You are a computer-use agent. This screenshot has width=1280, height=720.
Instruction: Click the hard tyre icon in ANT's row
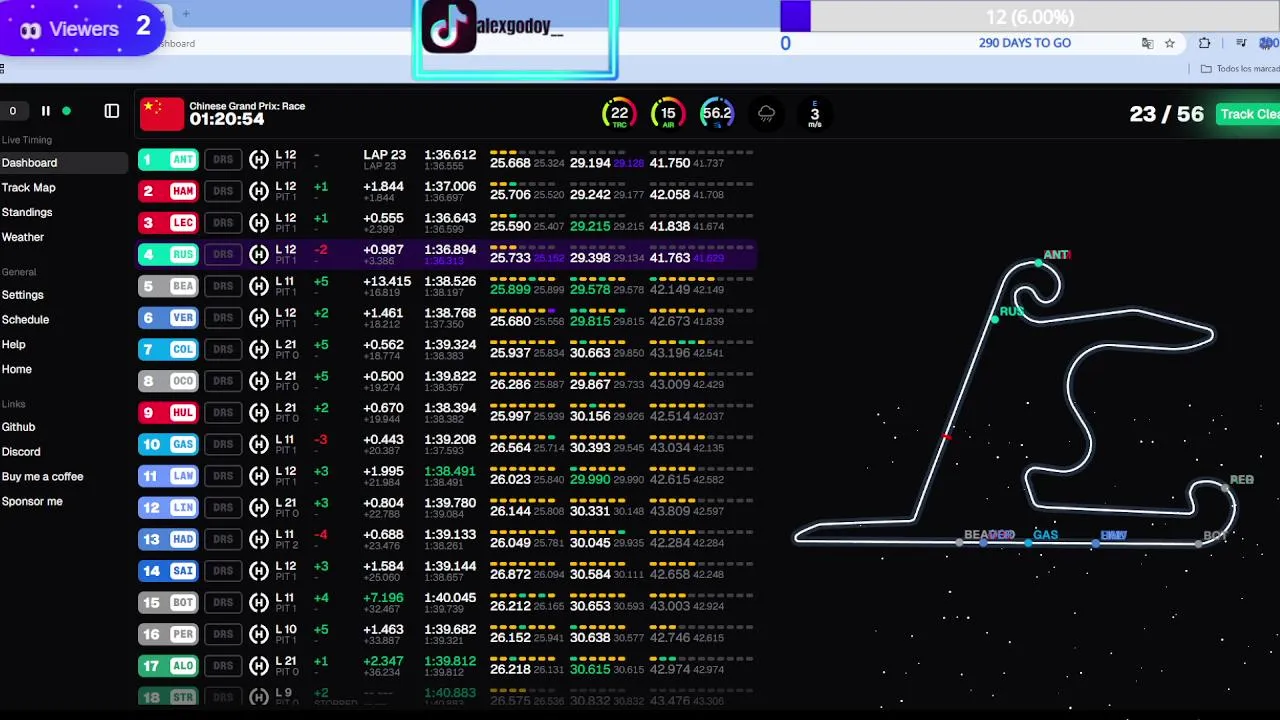[x=259, y=159]
